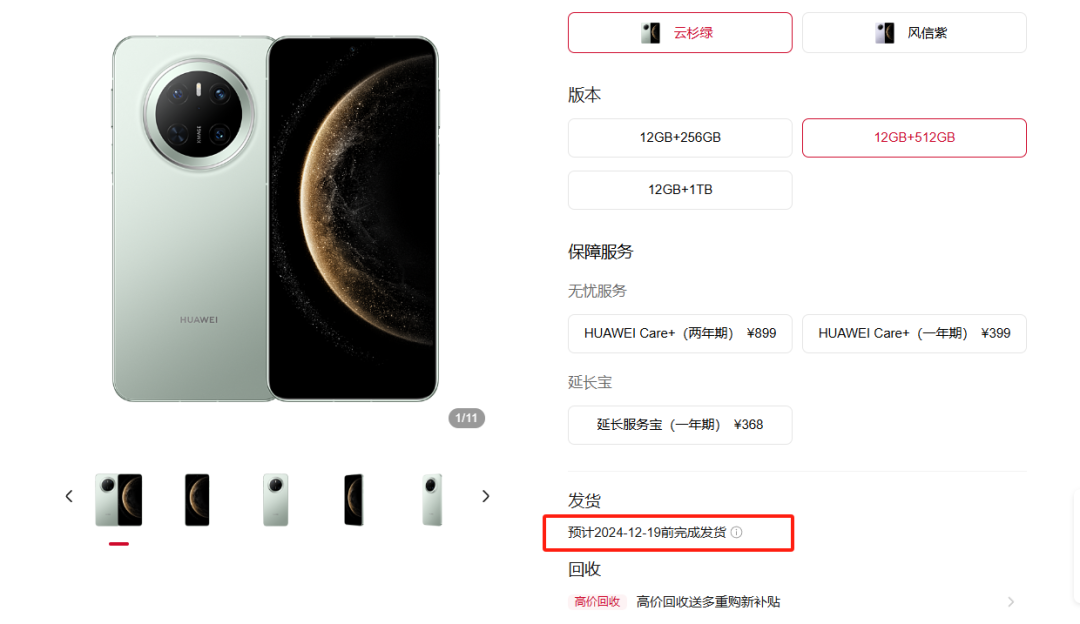The width and height of the screenshot is (1080, 624).
Task: Open the 高价回收 trade-in tag
Action: [x=597, y=602]
